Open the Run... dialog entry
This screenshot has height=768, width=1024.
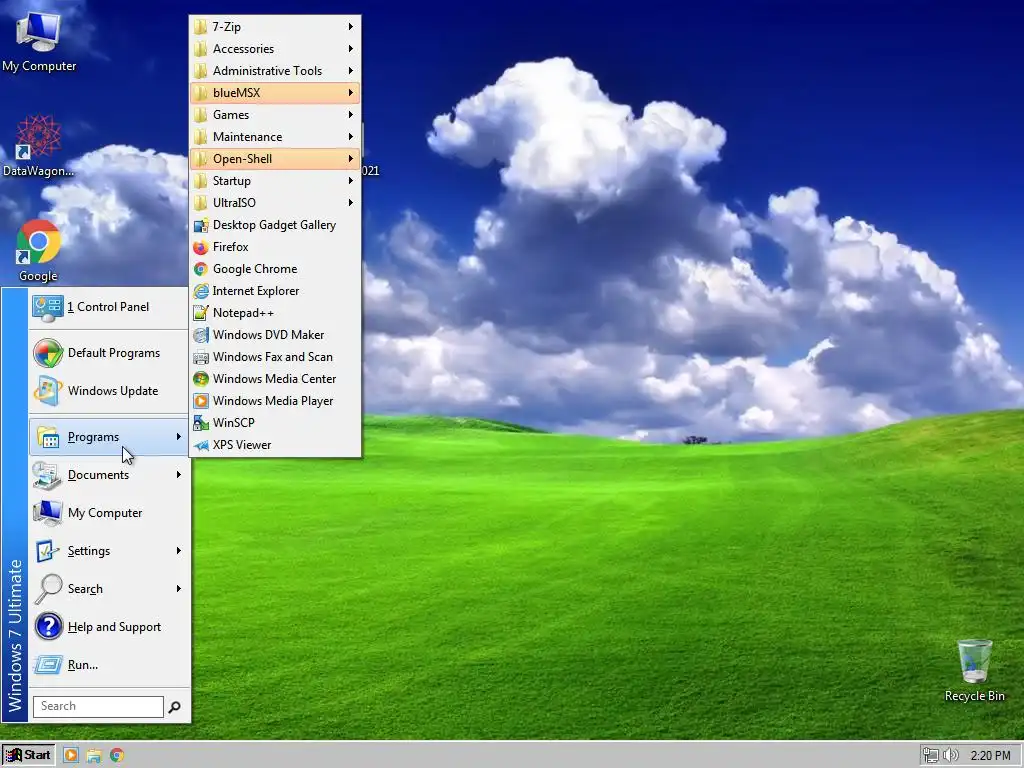click(x=108, y=665)
